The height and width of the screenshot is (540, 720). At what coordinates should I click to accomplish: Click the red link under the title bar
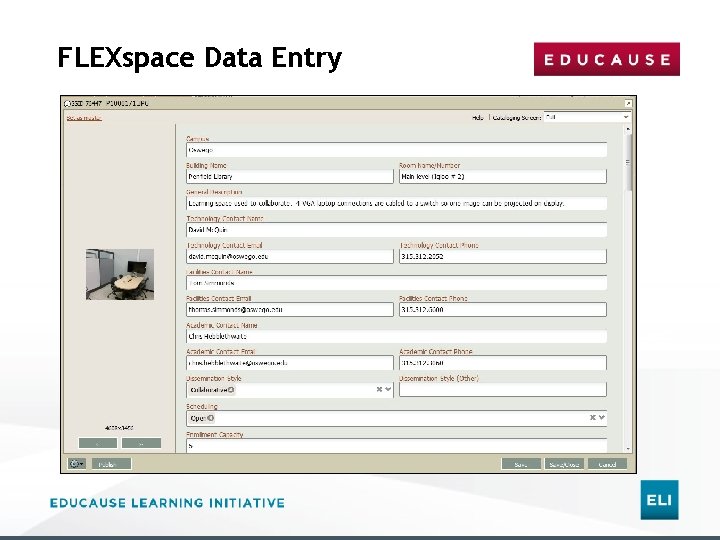(x=84, y=118)
